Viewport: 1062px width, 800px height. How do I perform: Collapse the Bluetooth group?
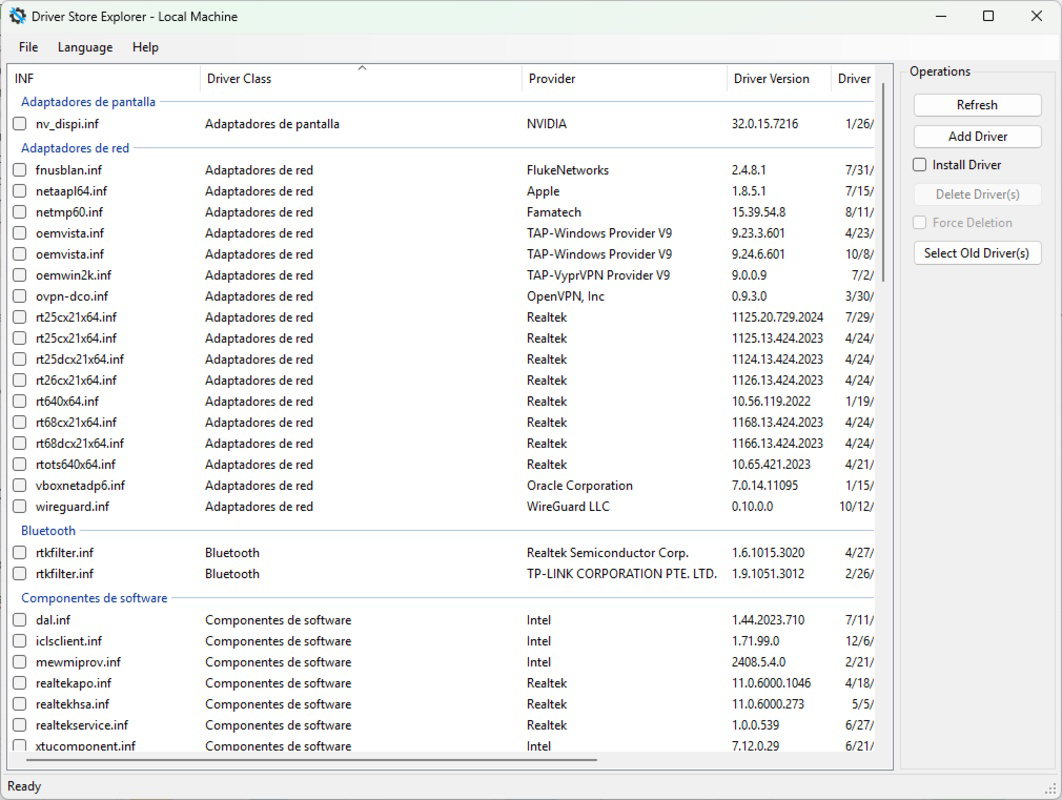coord(47,530)
